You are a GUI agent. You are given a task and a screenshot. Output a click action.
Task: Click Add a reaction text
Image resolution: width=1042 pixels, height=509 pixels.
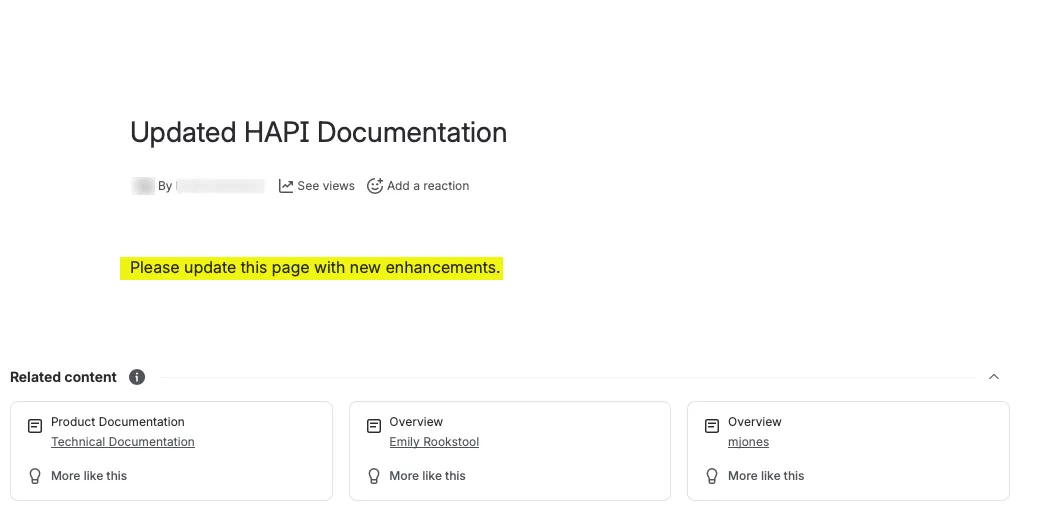[428, 186]
